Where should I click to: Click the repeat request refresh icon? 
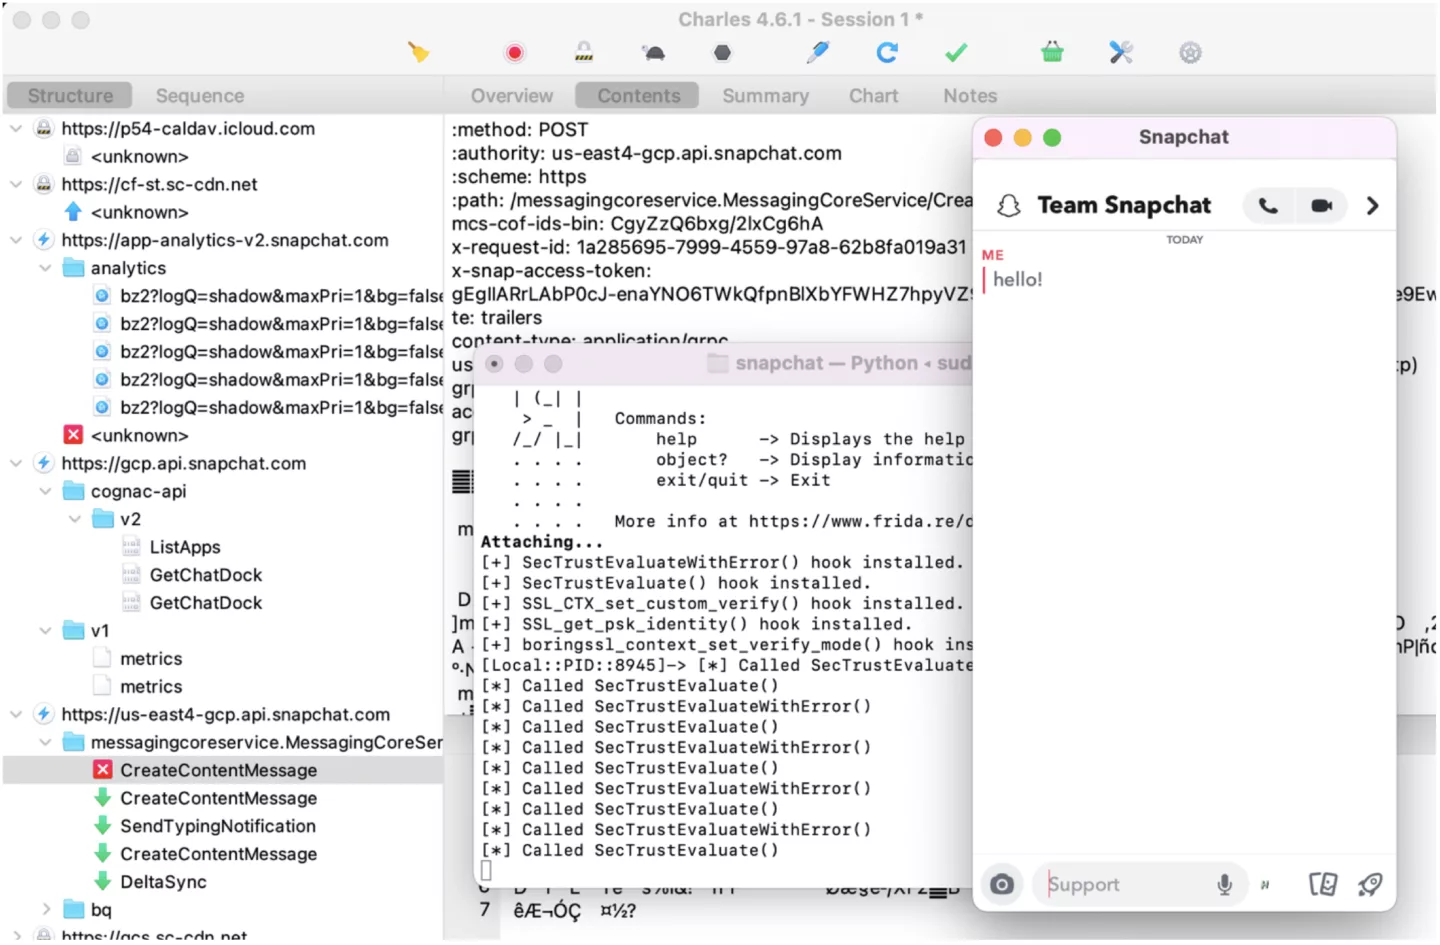coord(887,52)
